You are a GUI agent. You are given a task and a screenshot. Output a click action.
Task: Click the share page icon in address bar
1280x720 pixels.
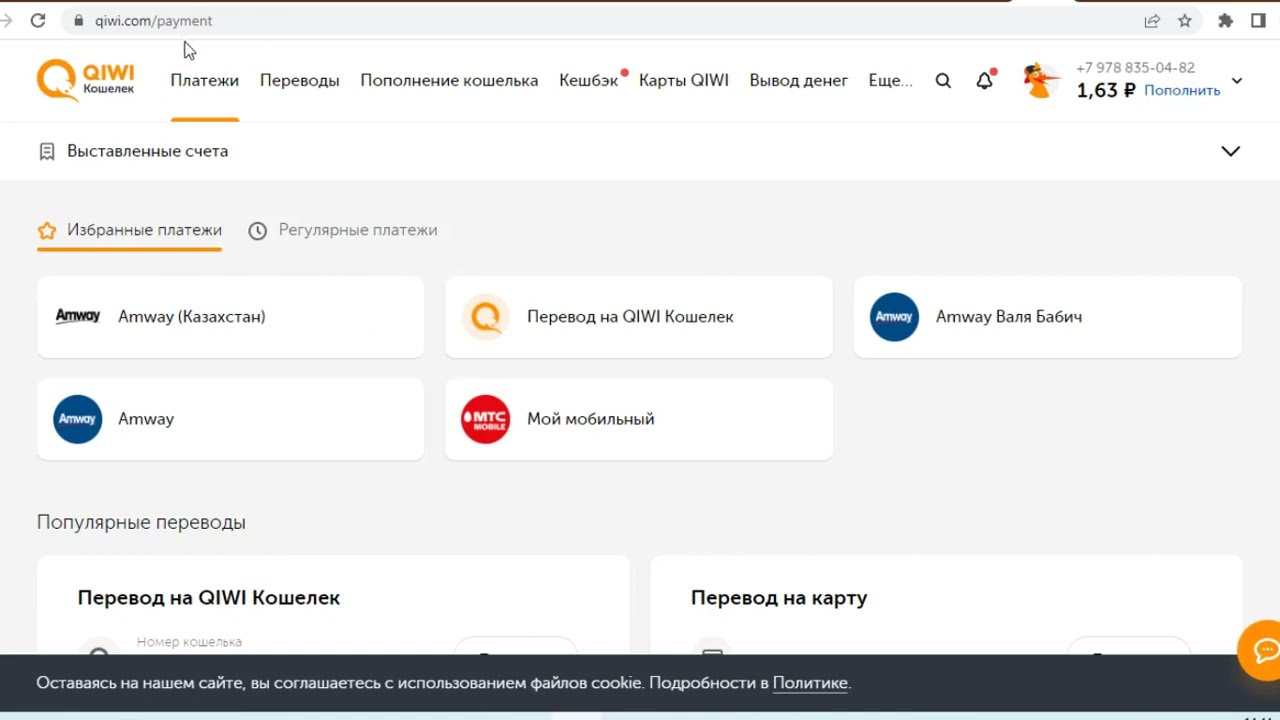(1152, 20)
